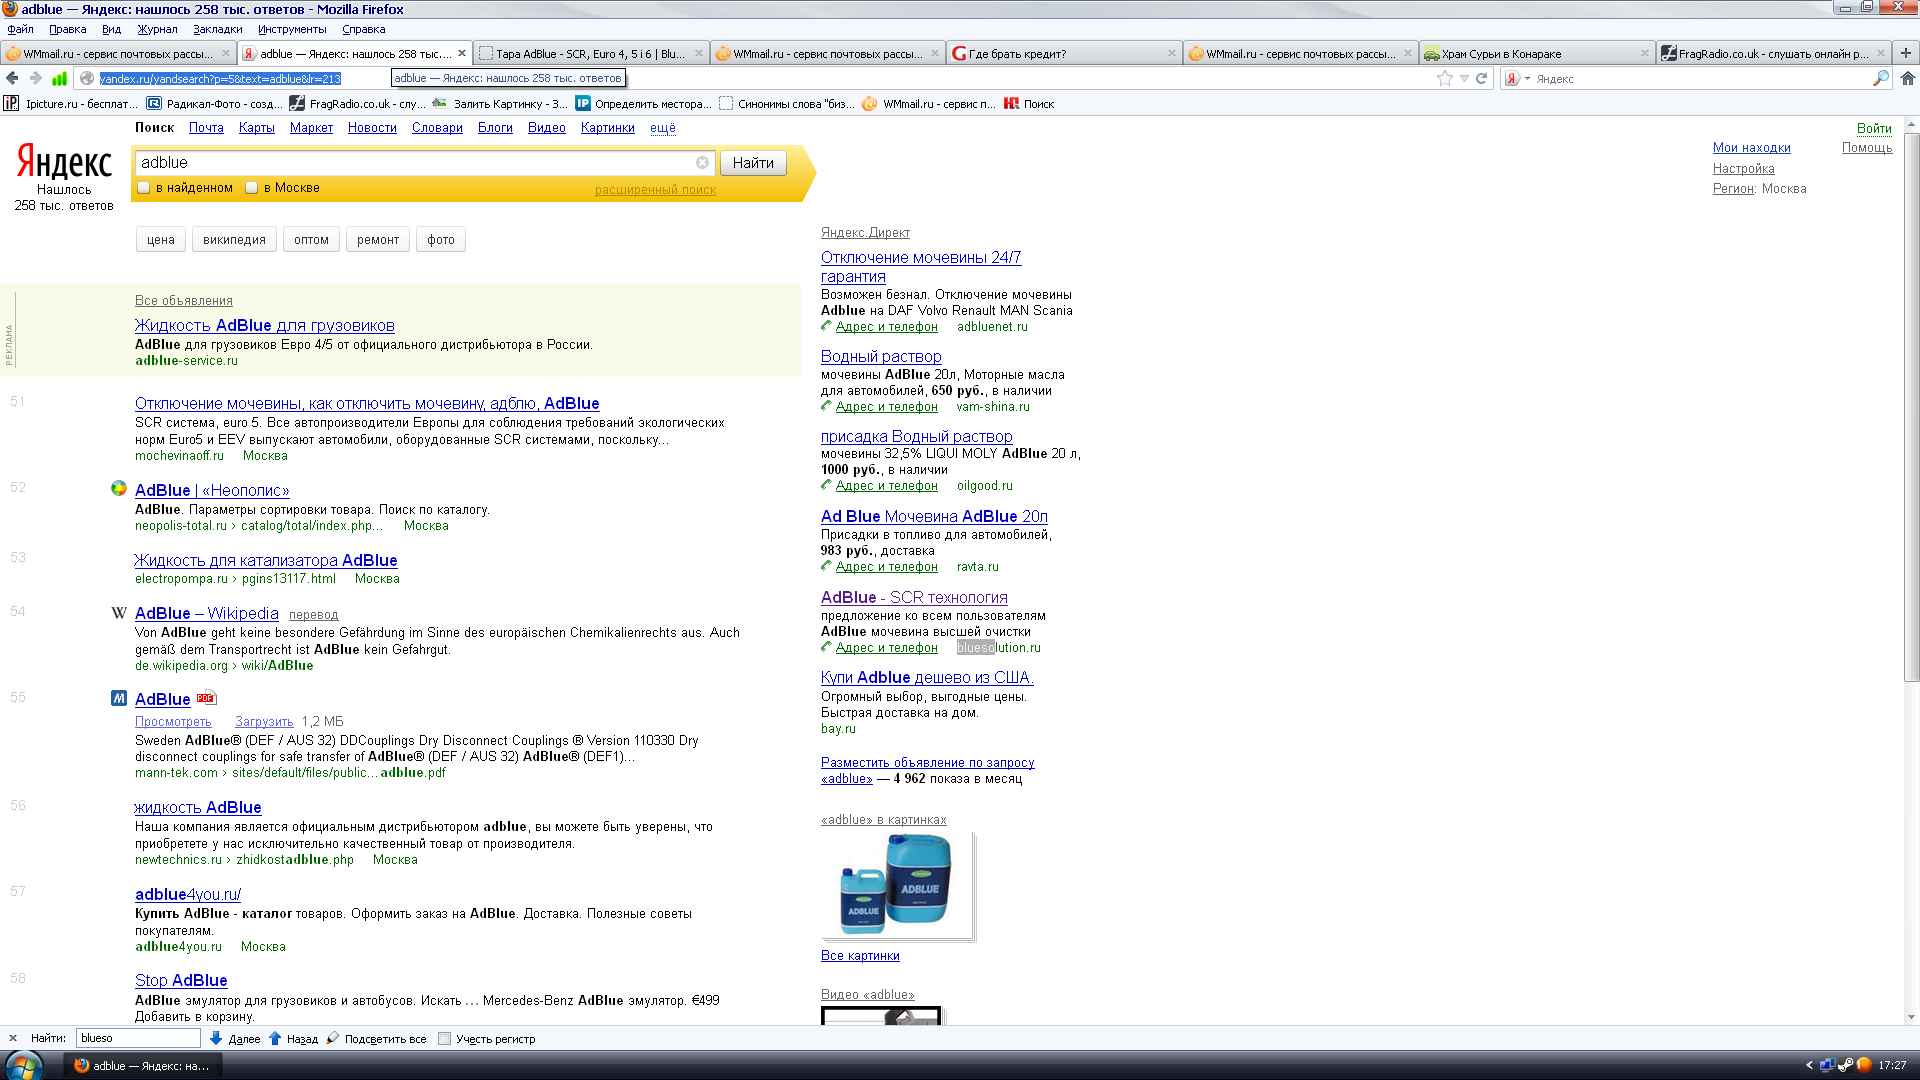Click the Home icon in the toolbar
Image resolution: width=1920 pixels, height=1080 pixels.
(x=1908, y=78)
